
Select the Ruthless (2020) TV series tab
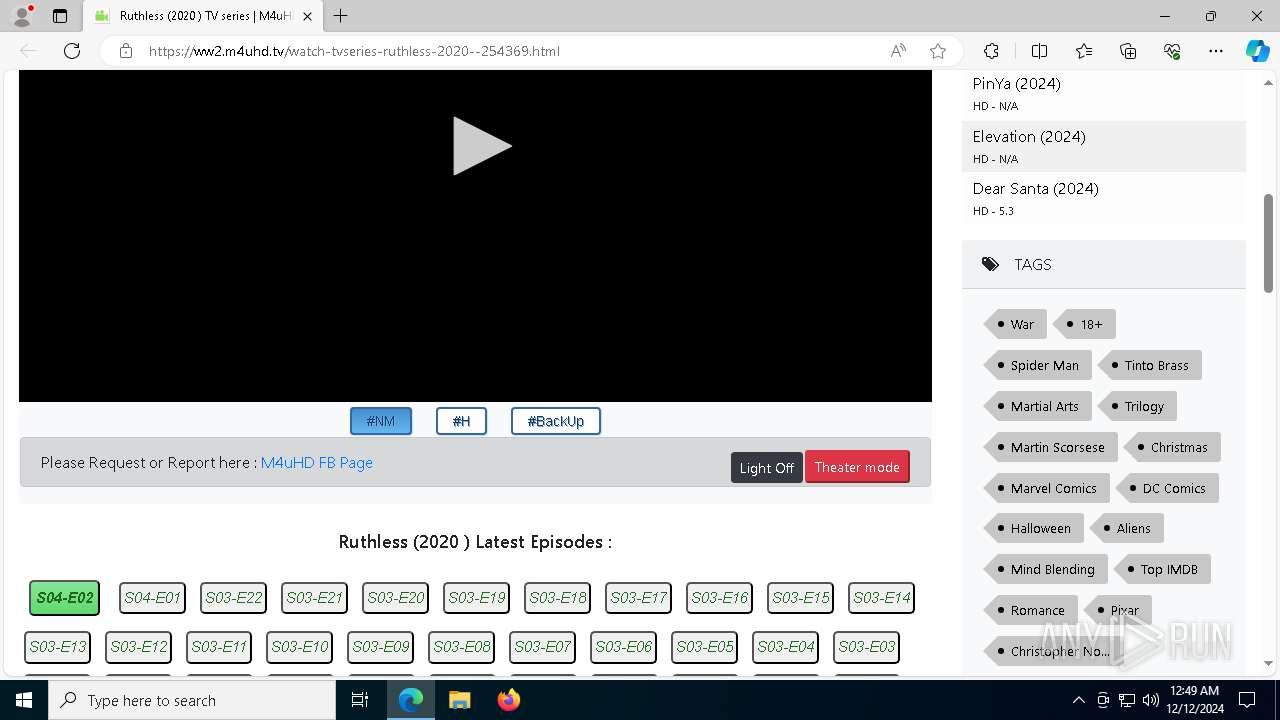click(x=203, y=16)
